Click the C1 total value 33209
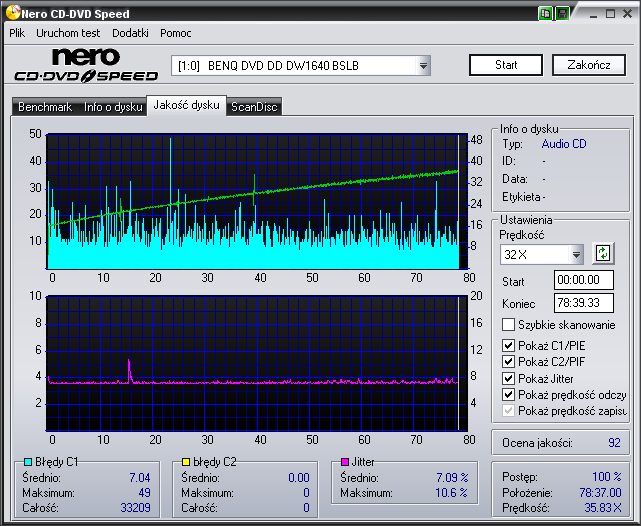 [x=135, y=508]
